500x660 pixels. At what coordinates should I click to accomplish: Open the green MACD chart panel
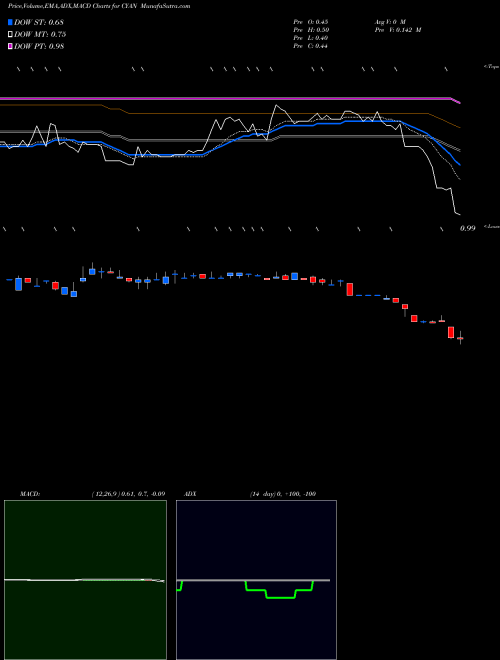pyautogui.click(x=85, y=580)
